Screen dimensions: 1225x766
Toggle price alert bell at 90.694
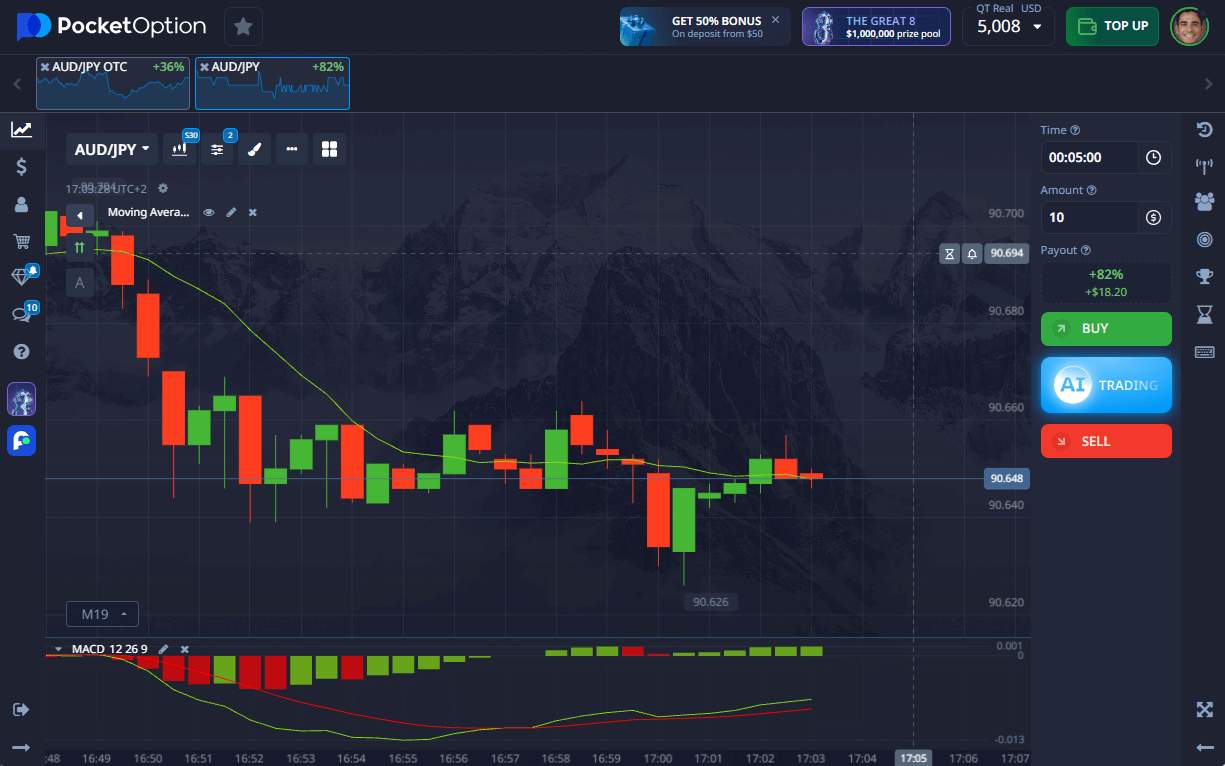[971, 254]
